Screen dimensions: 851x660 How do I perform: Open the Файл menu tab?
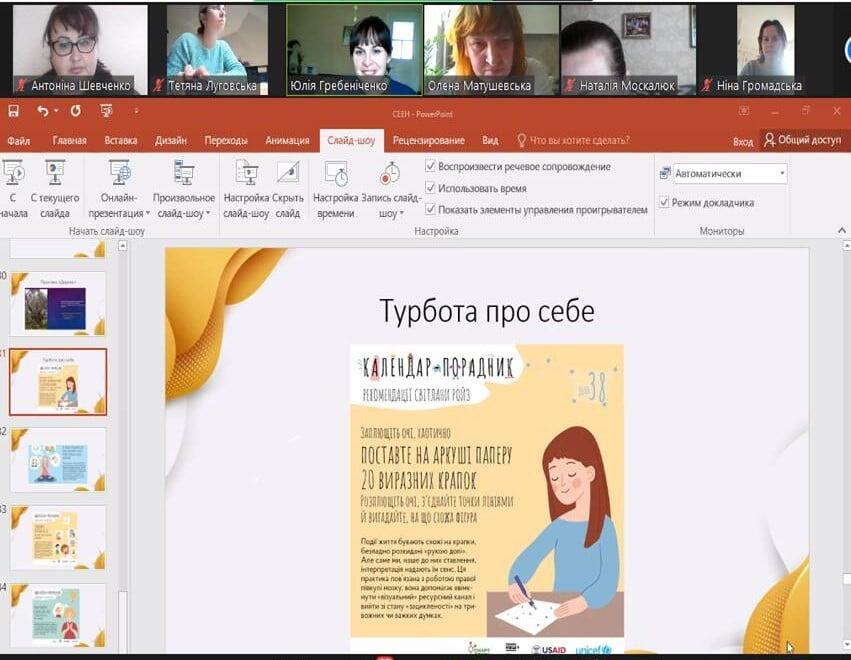pyautogui.click(x=18, y=141)
